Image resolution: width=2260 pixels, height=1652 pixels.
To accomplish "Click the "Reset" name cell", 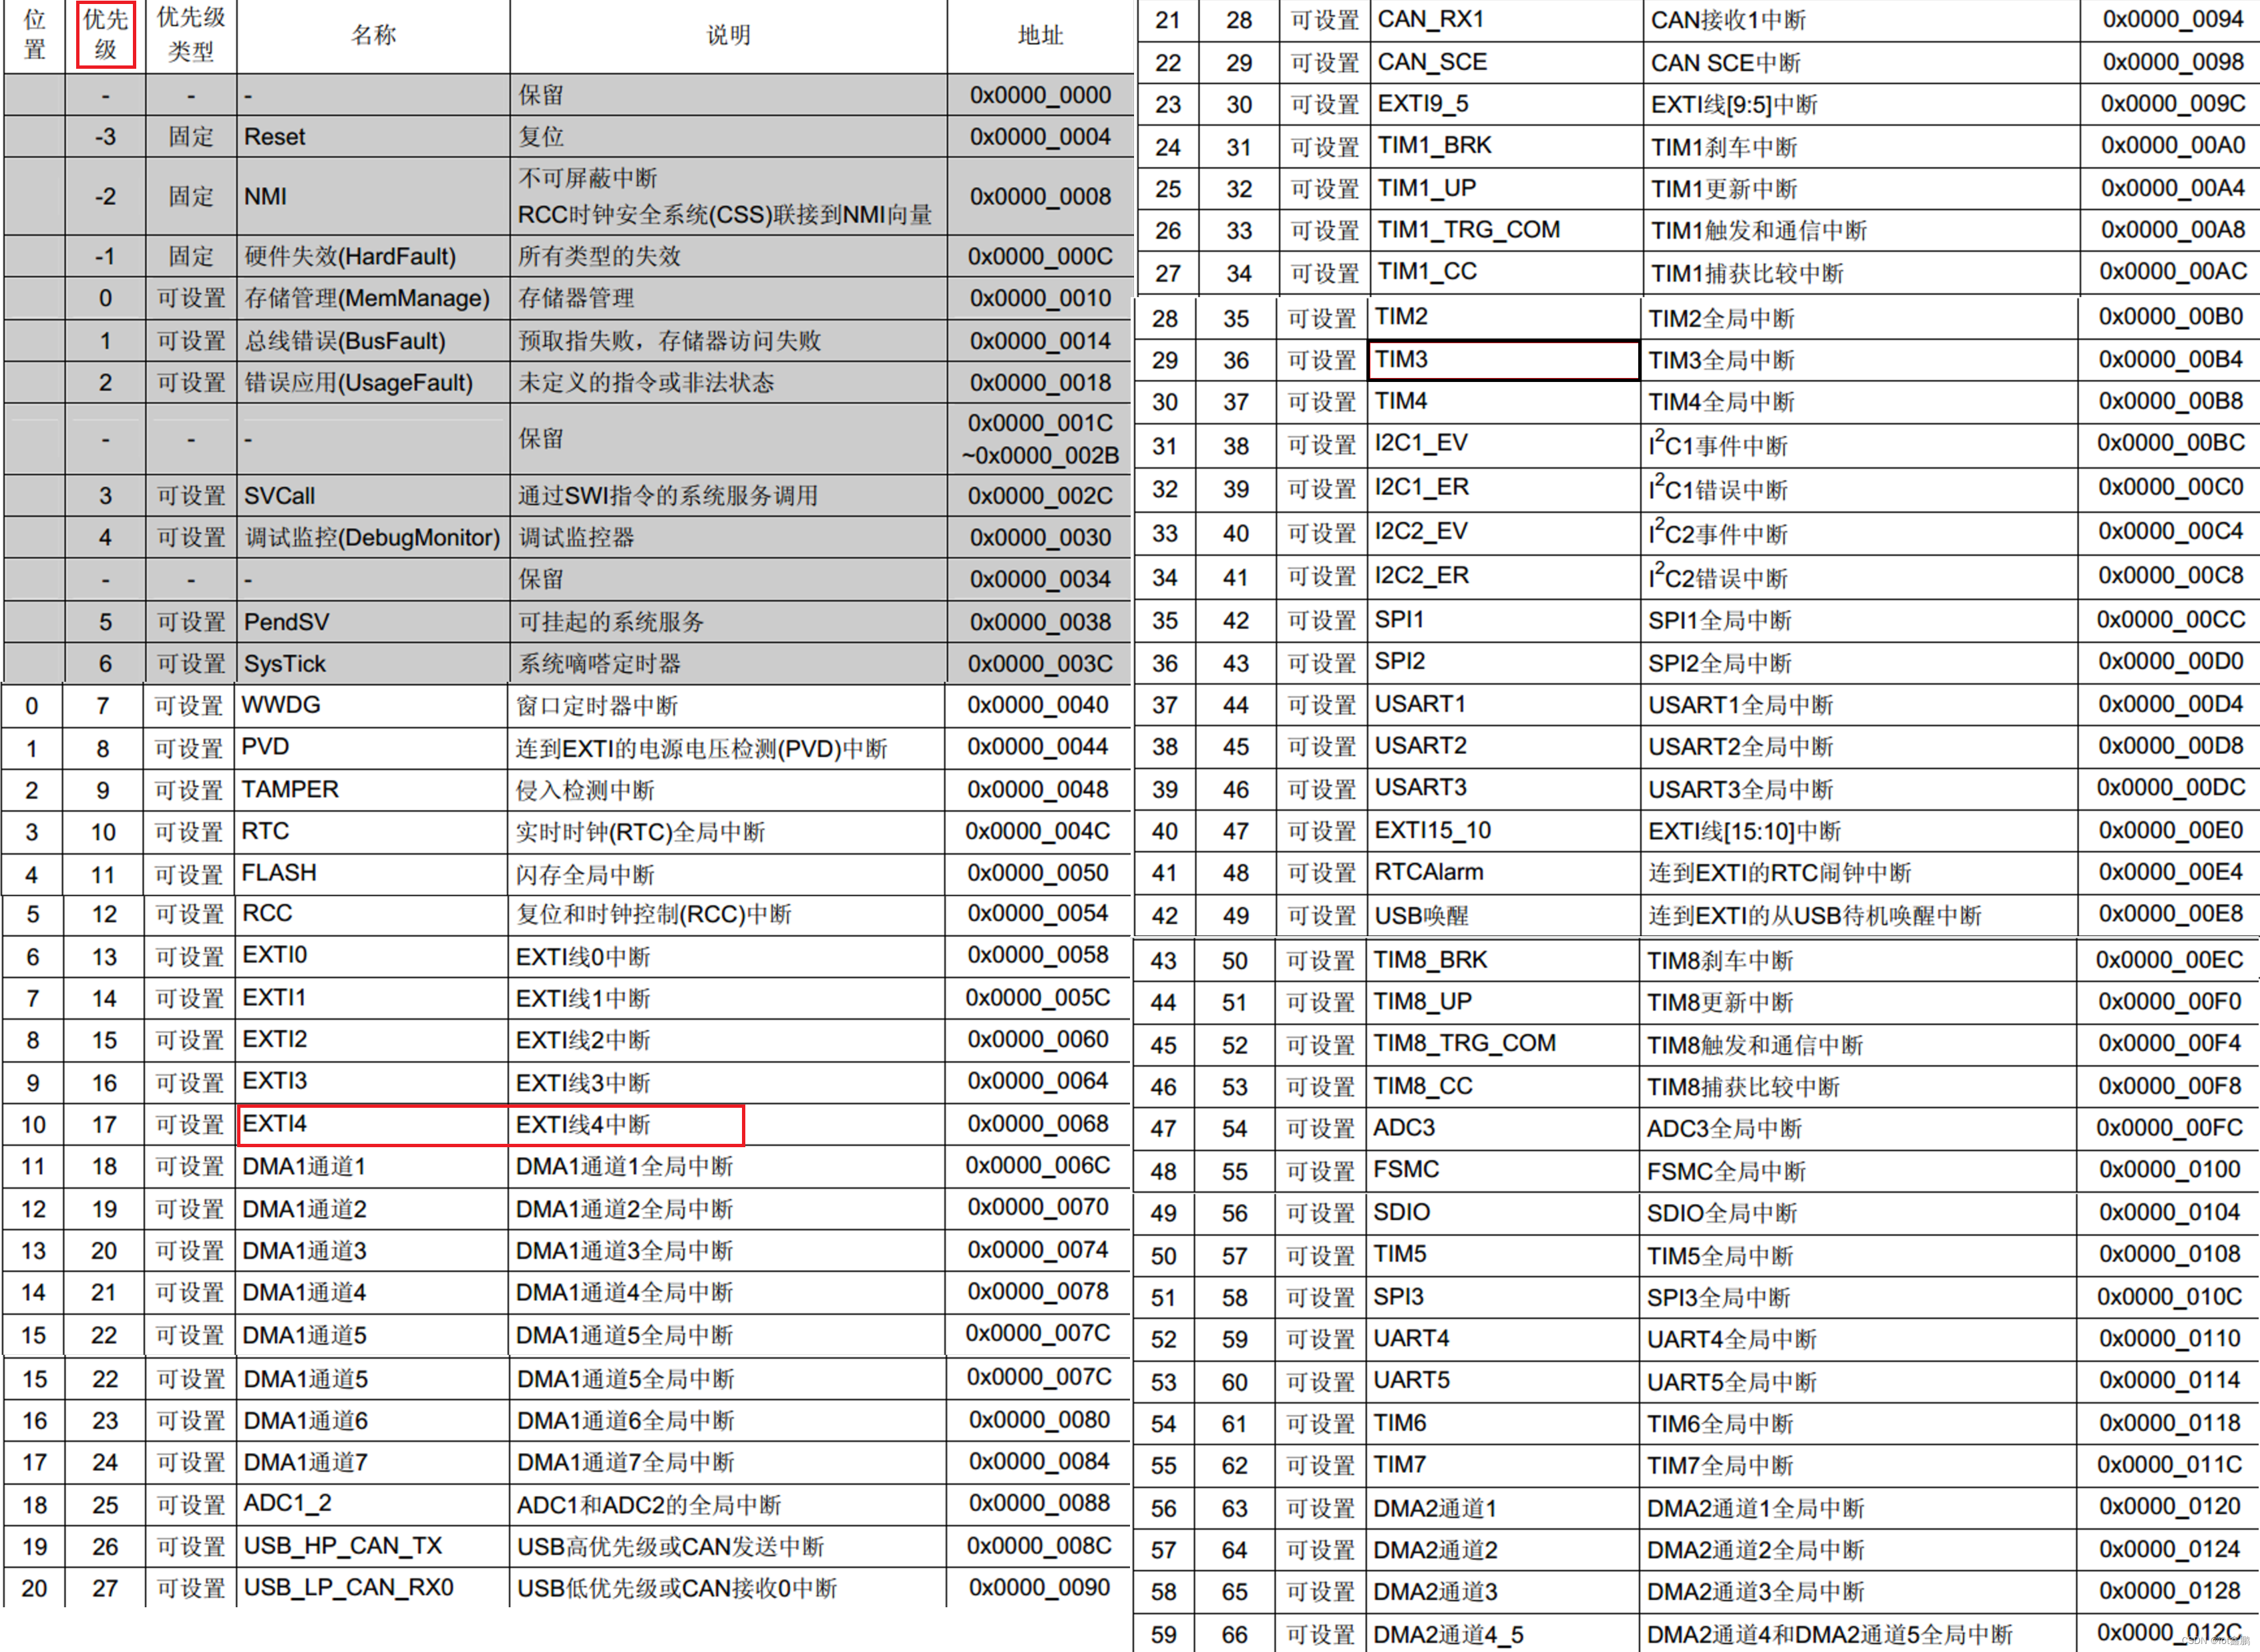I will (373, 137).
